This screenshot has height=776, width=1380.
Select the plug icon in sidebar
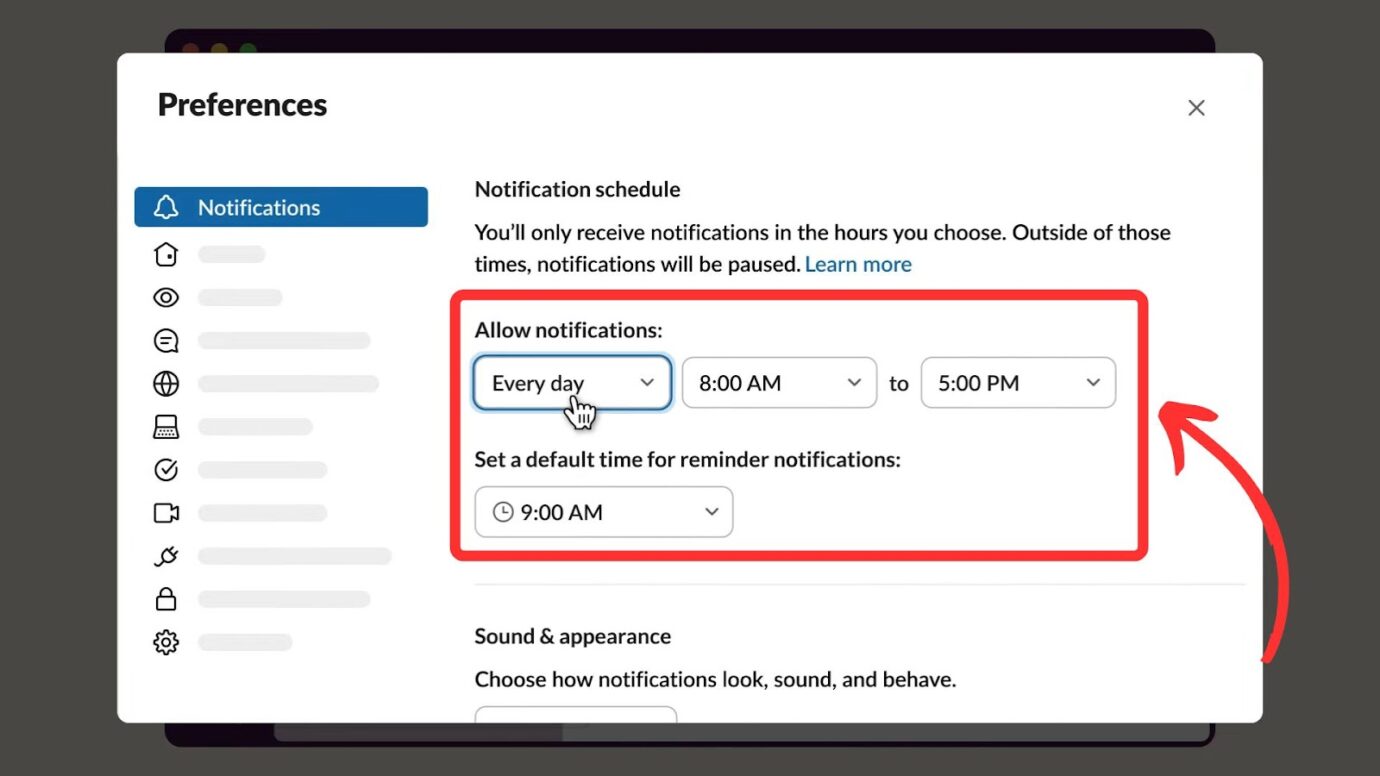(x=166, y=556)
